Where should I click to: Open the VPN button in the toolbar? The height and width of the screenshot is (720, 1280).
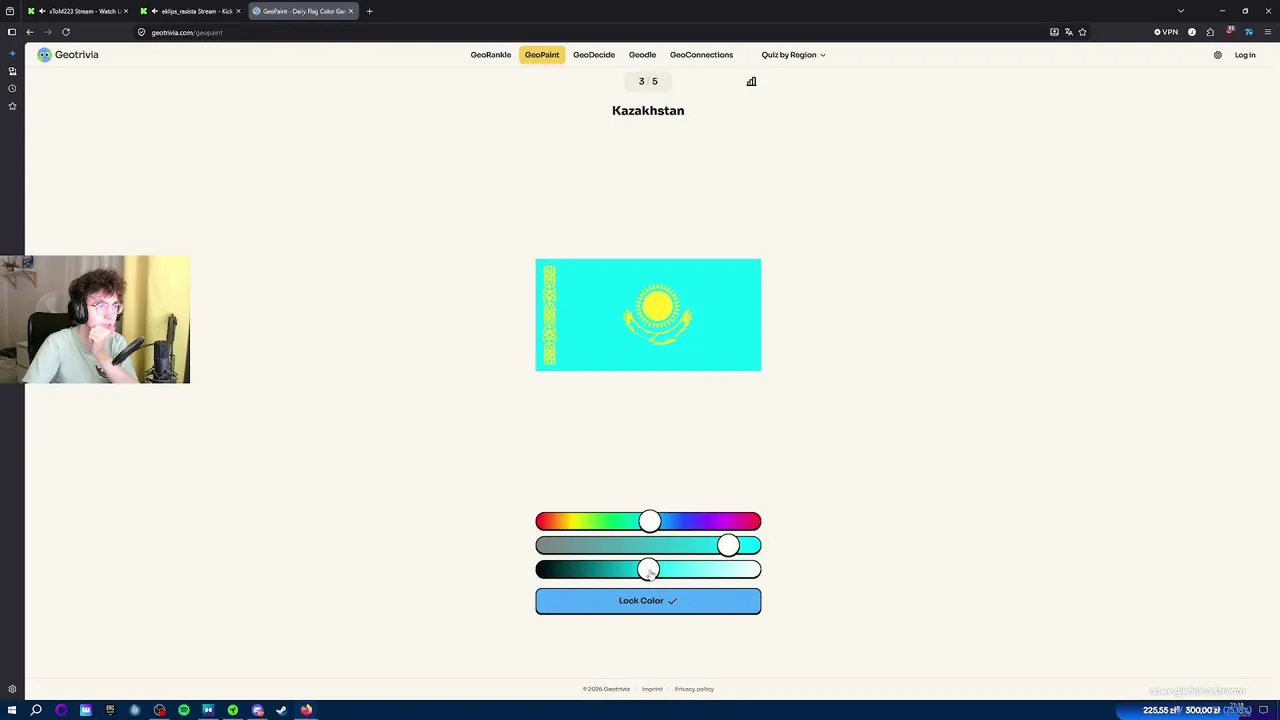(1166, 32)
